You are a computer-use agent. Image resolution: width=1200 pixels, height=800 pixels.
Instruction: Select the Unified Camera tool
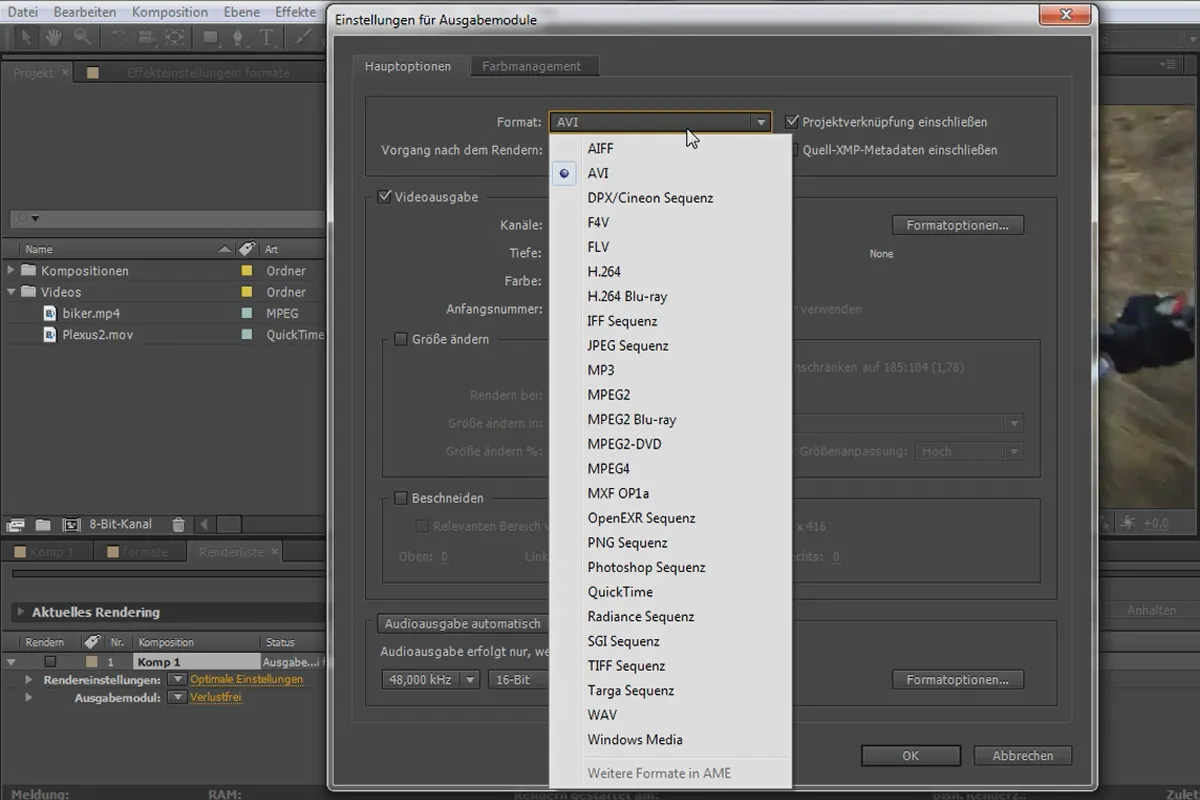tap(147, 38)
